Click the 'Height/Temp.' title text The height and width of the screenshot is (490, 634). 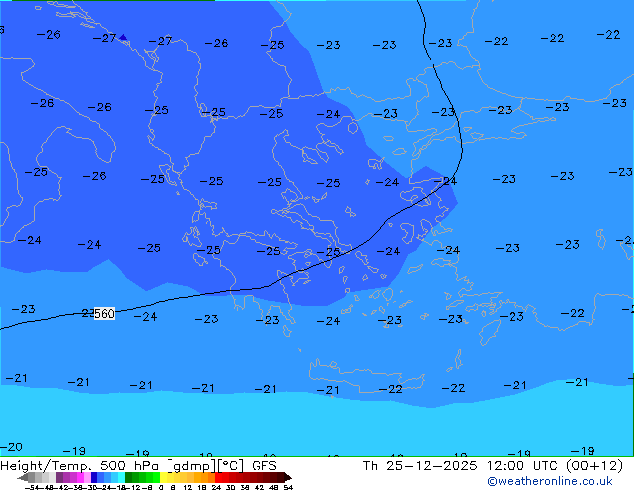44,466
